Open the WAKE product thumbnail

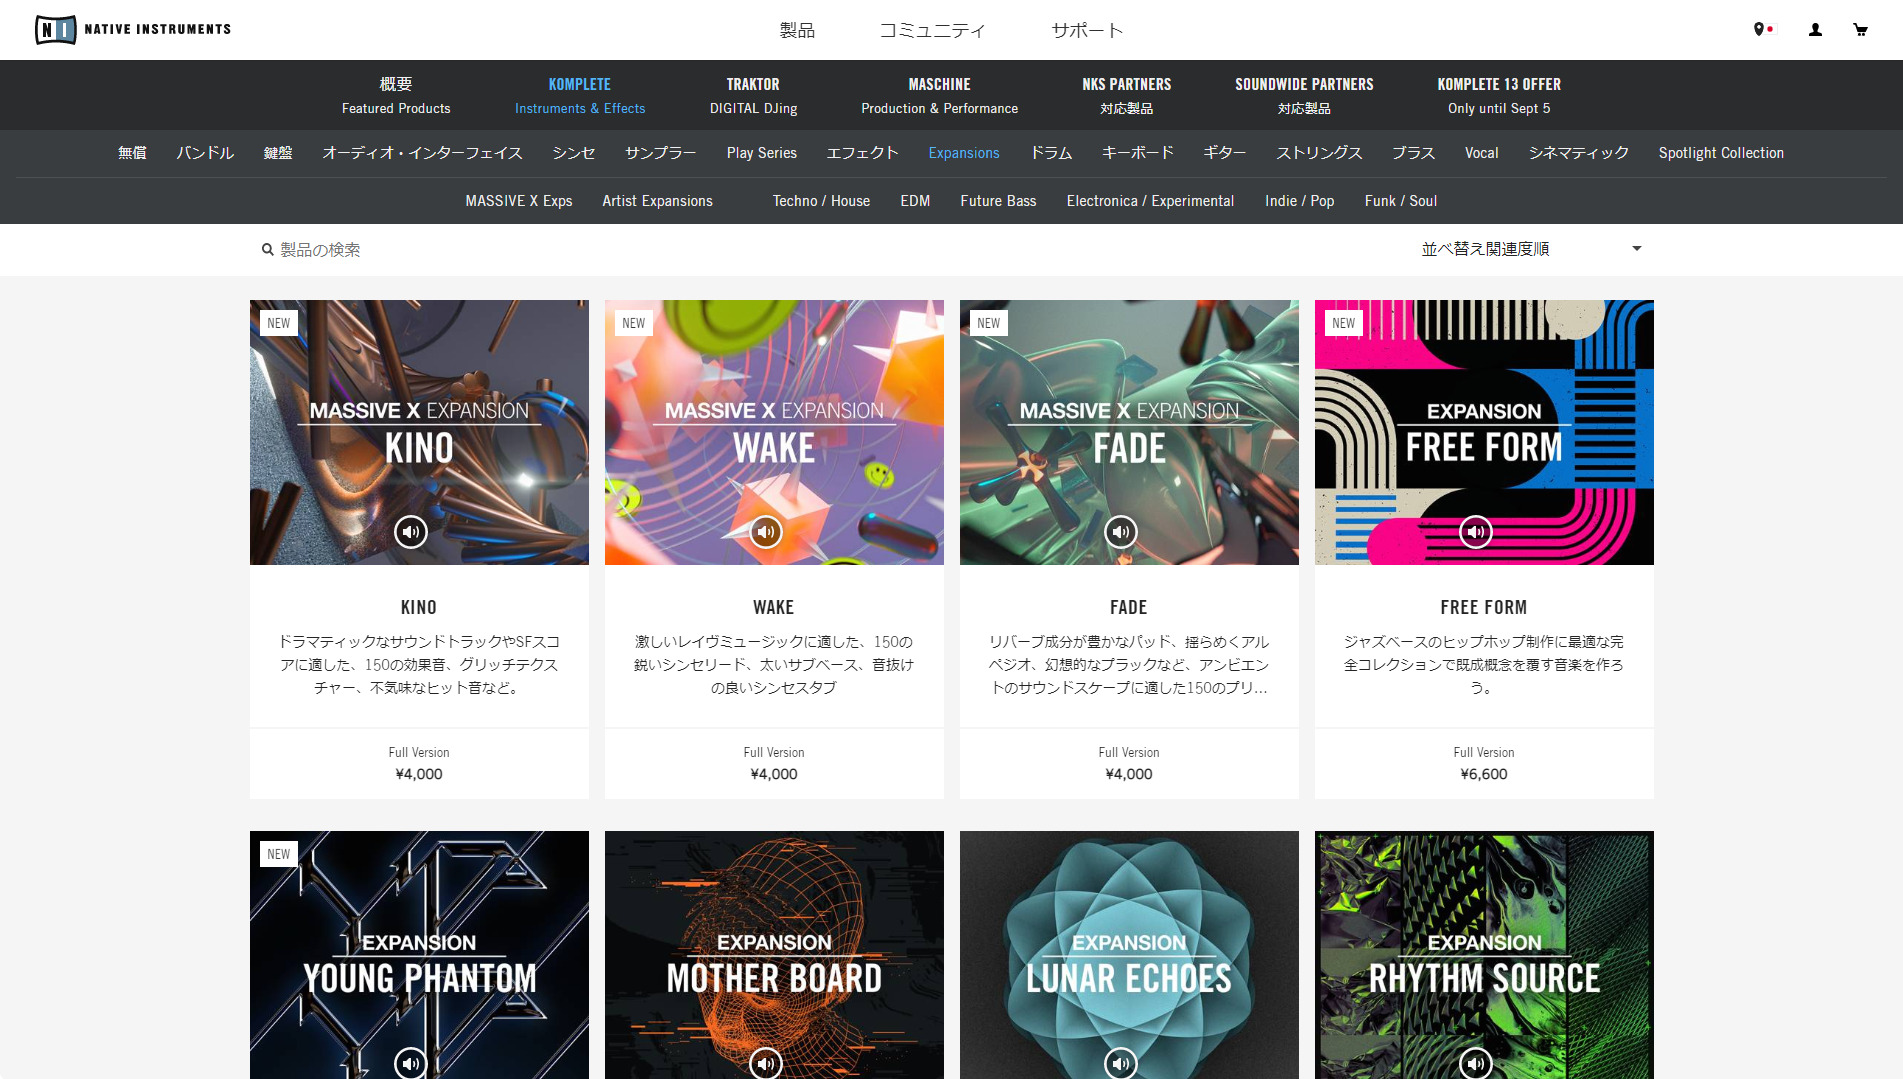click(x=774, y=432)
